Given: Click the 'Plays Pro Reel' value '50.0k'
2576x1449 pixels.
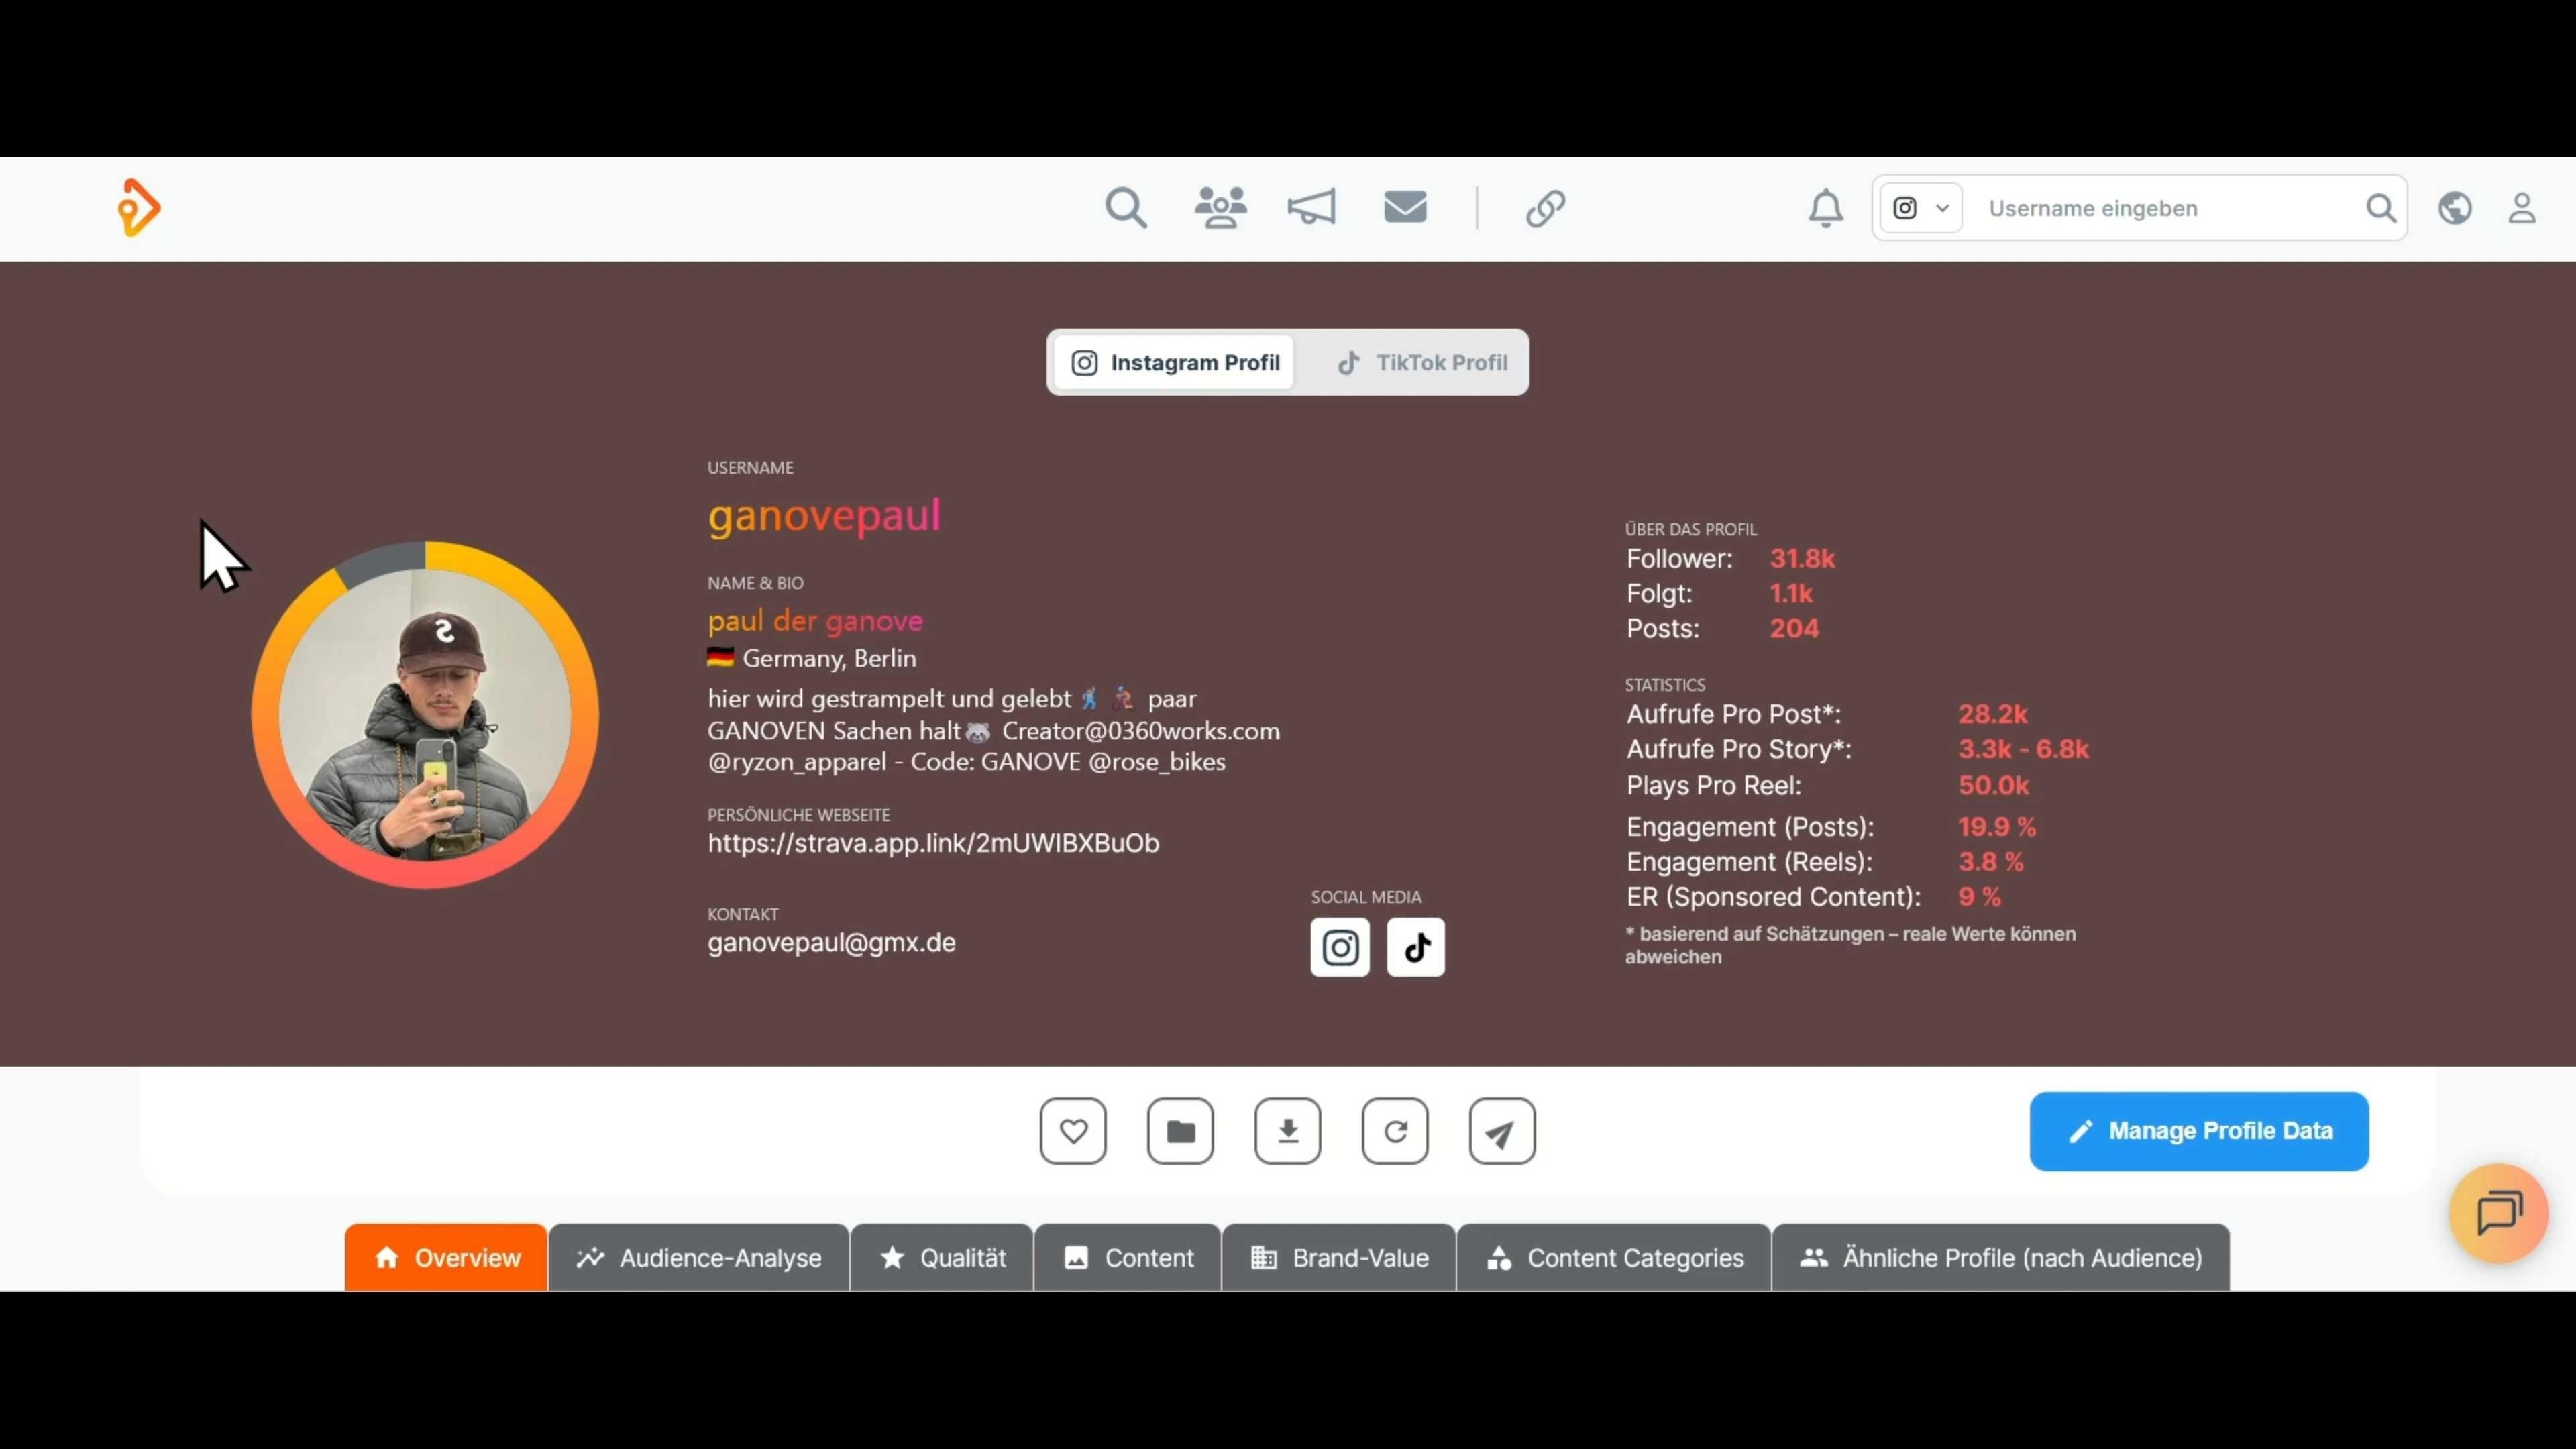Looking at the screenshot, I should (x=1993, y=785).
